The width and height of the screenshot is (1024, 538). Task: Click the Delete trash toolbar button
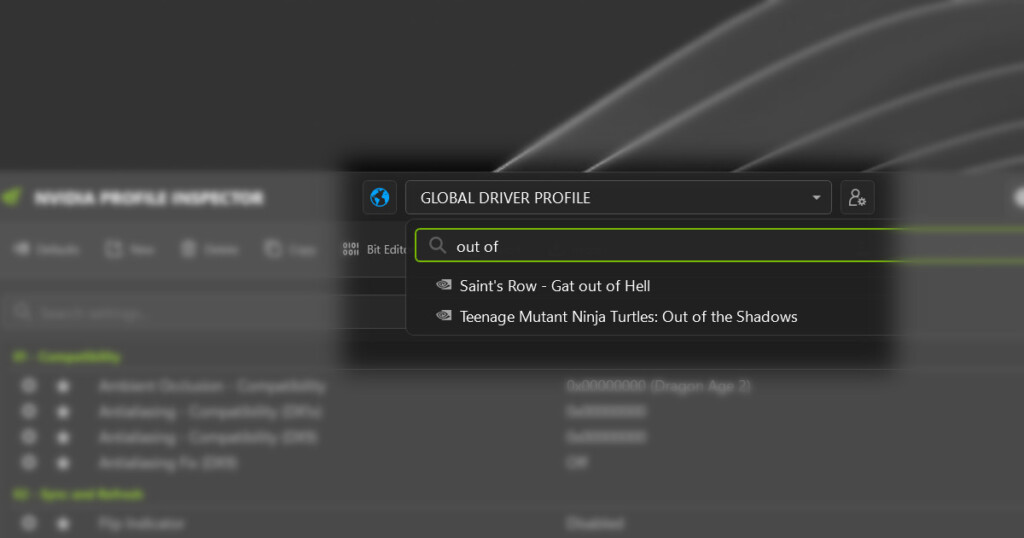point(210,249)
